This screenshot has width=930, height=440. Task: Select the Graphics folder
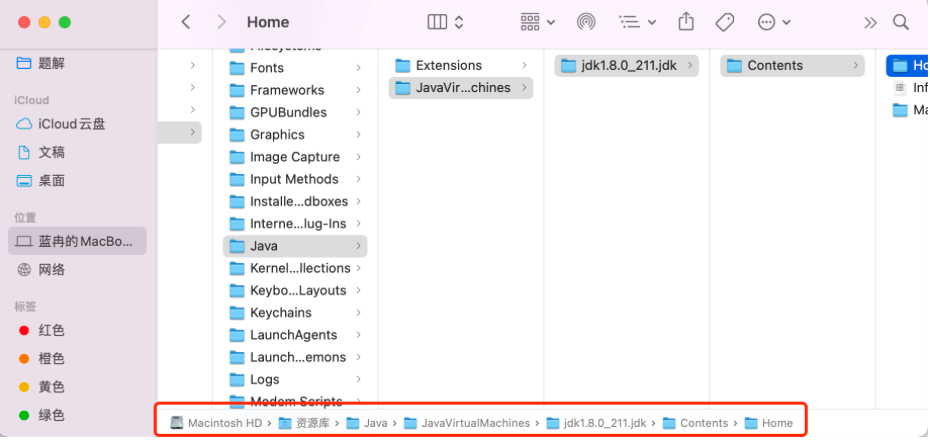tap(295, 135)
